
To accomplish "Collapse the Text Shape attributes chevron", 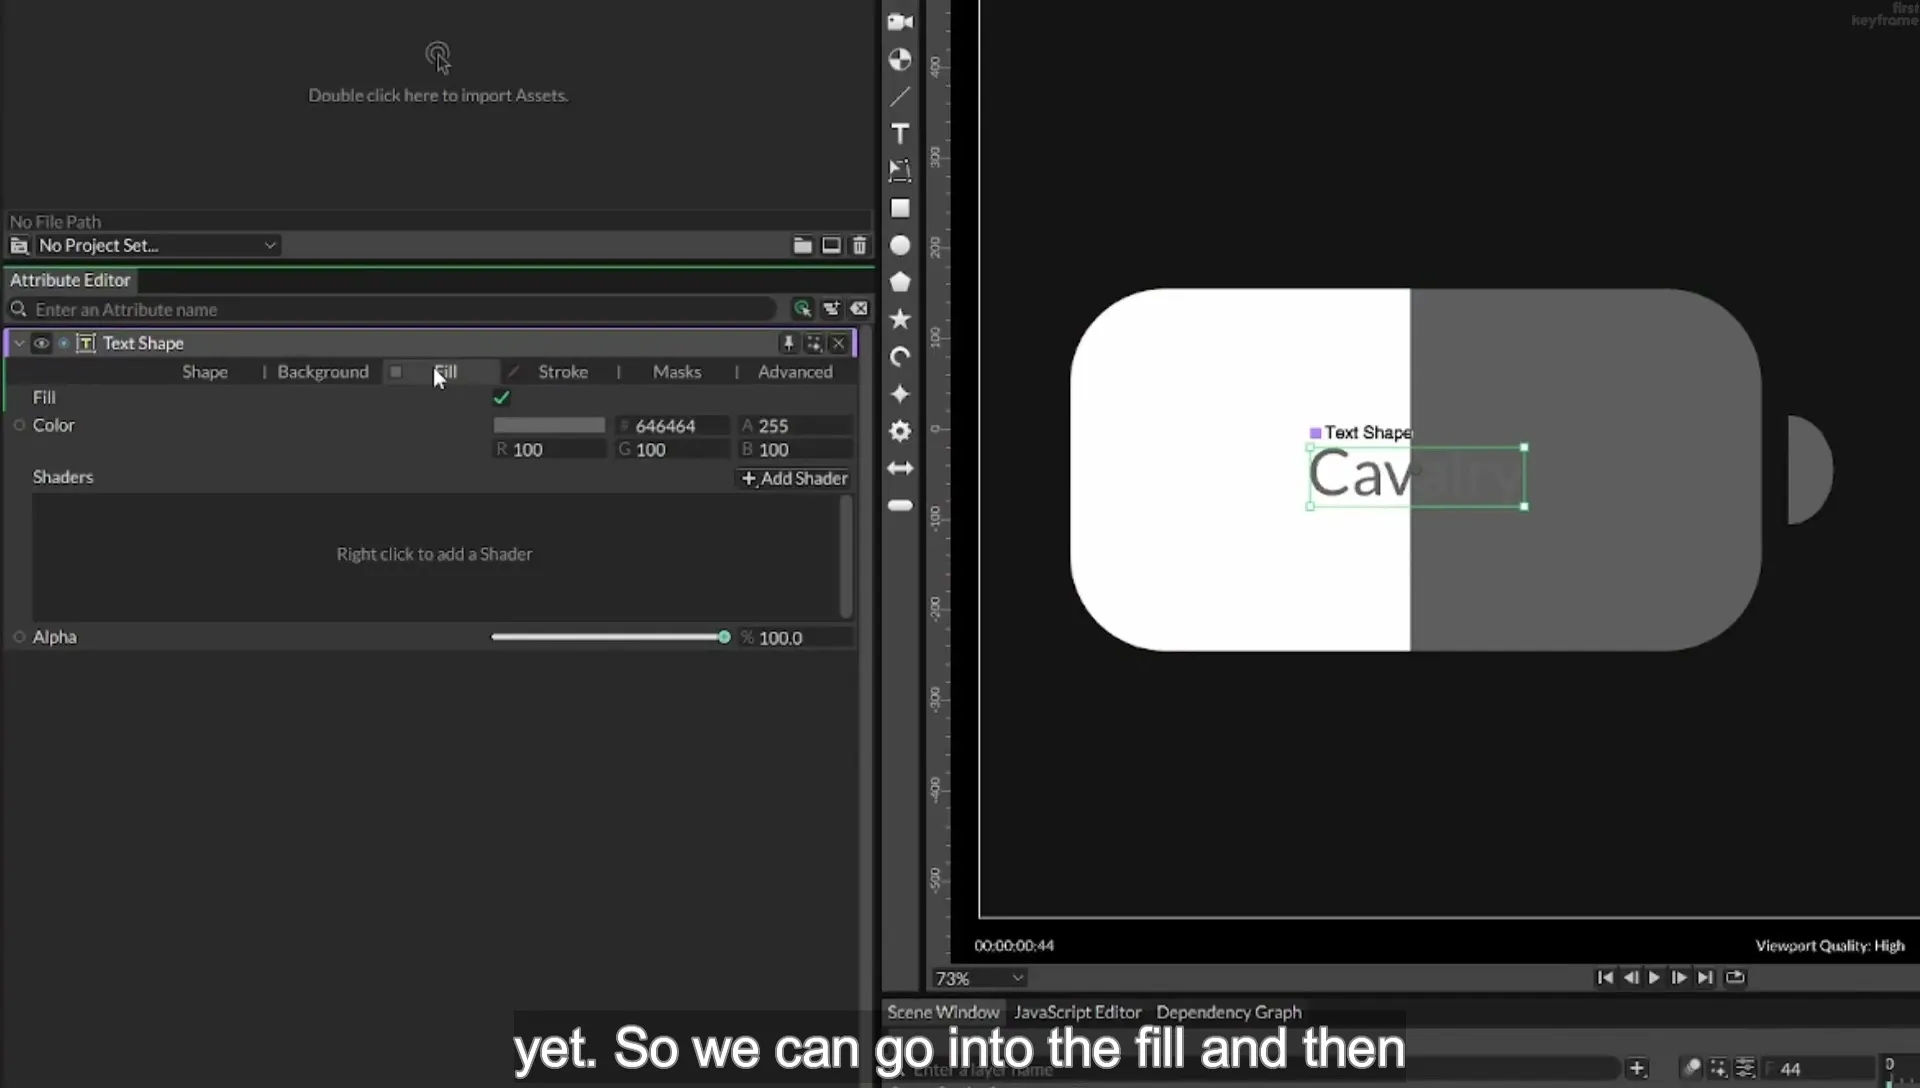I will [19, 344].
